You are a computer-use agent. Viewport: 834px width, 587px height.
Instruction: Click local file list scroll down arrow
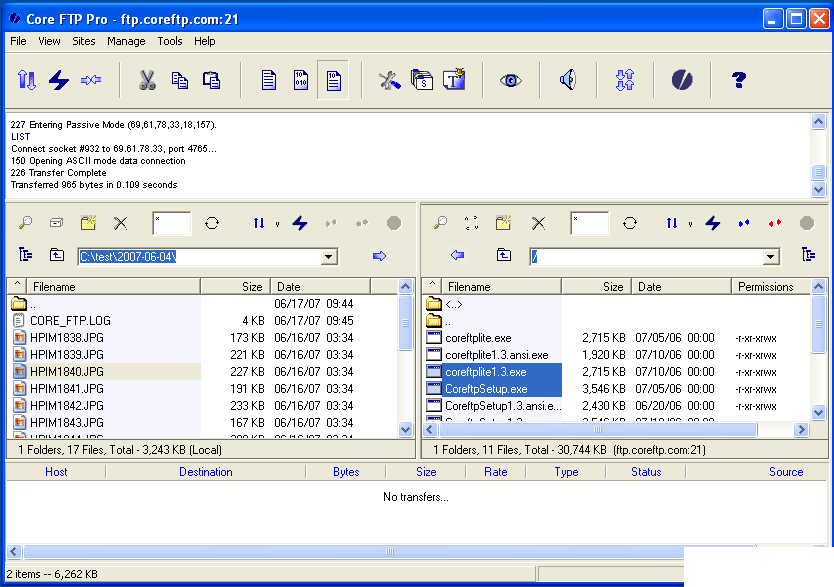coord(405,429)
